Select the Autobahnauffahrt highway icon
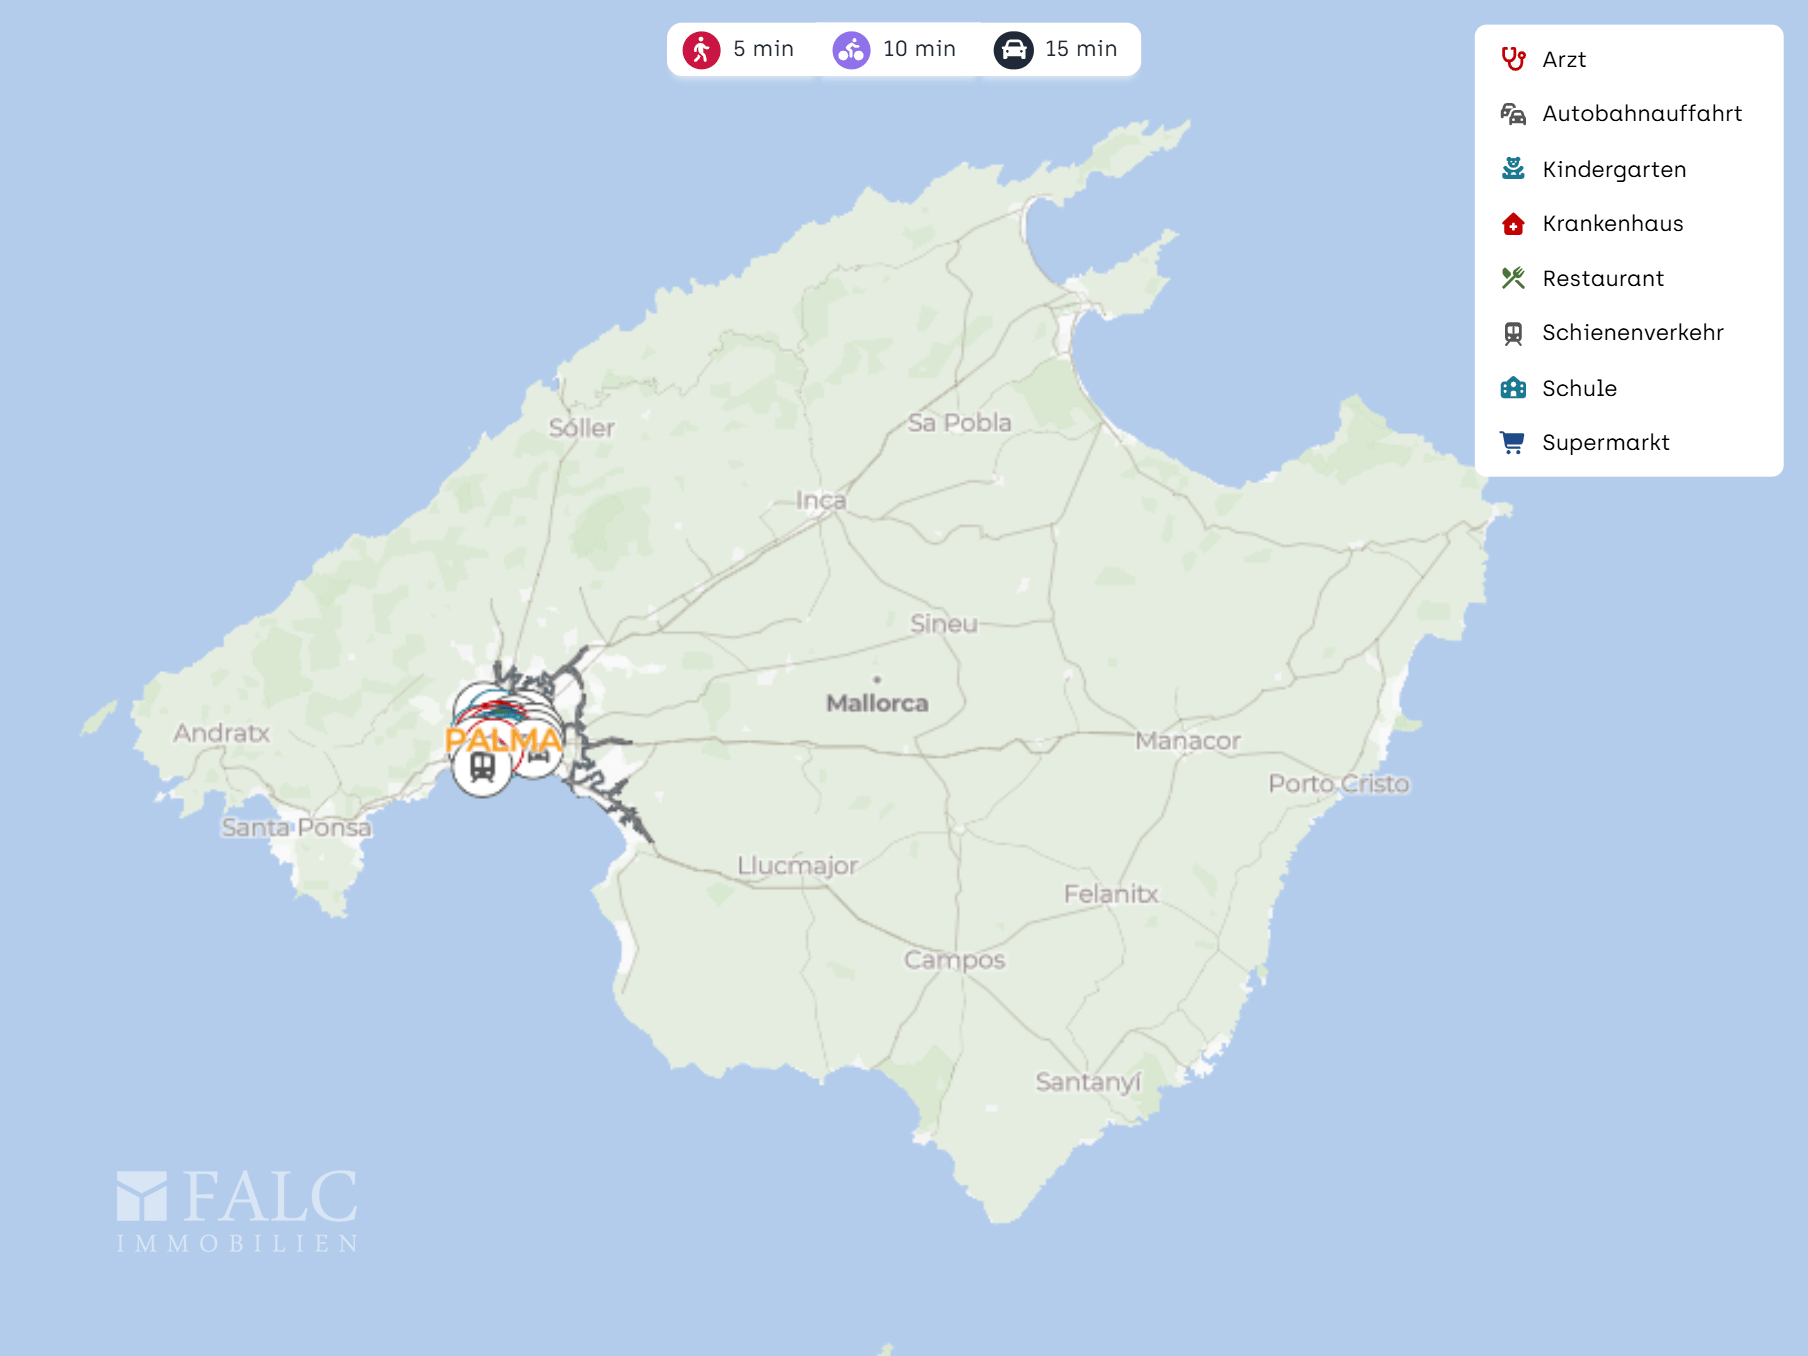The height and width of the screenshot is (1356, 1808). click(1513, 114)
